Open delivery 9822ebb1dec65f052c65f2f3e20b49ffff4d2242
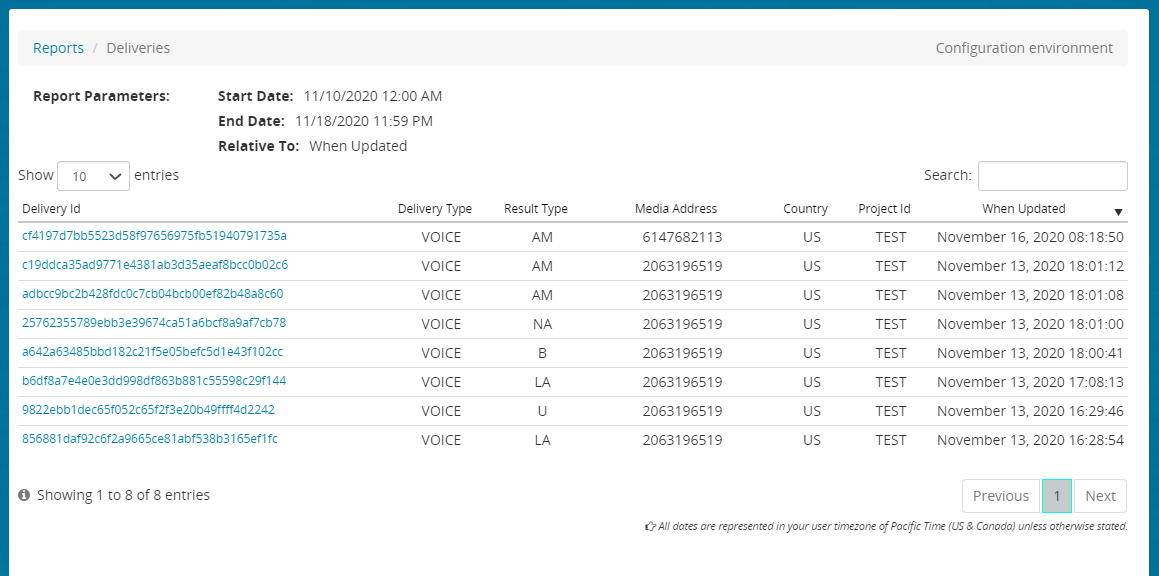 point(148,410)
